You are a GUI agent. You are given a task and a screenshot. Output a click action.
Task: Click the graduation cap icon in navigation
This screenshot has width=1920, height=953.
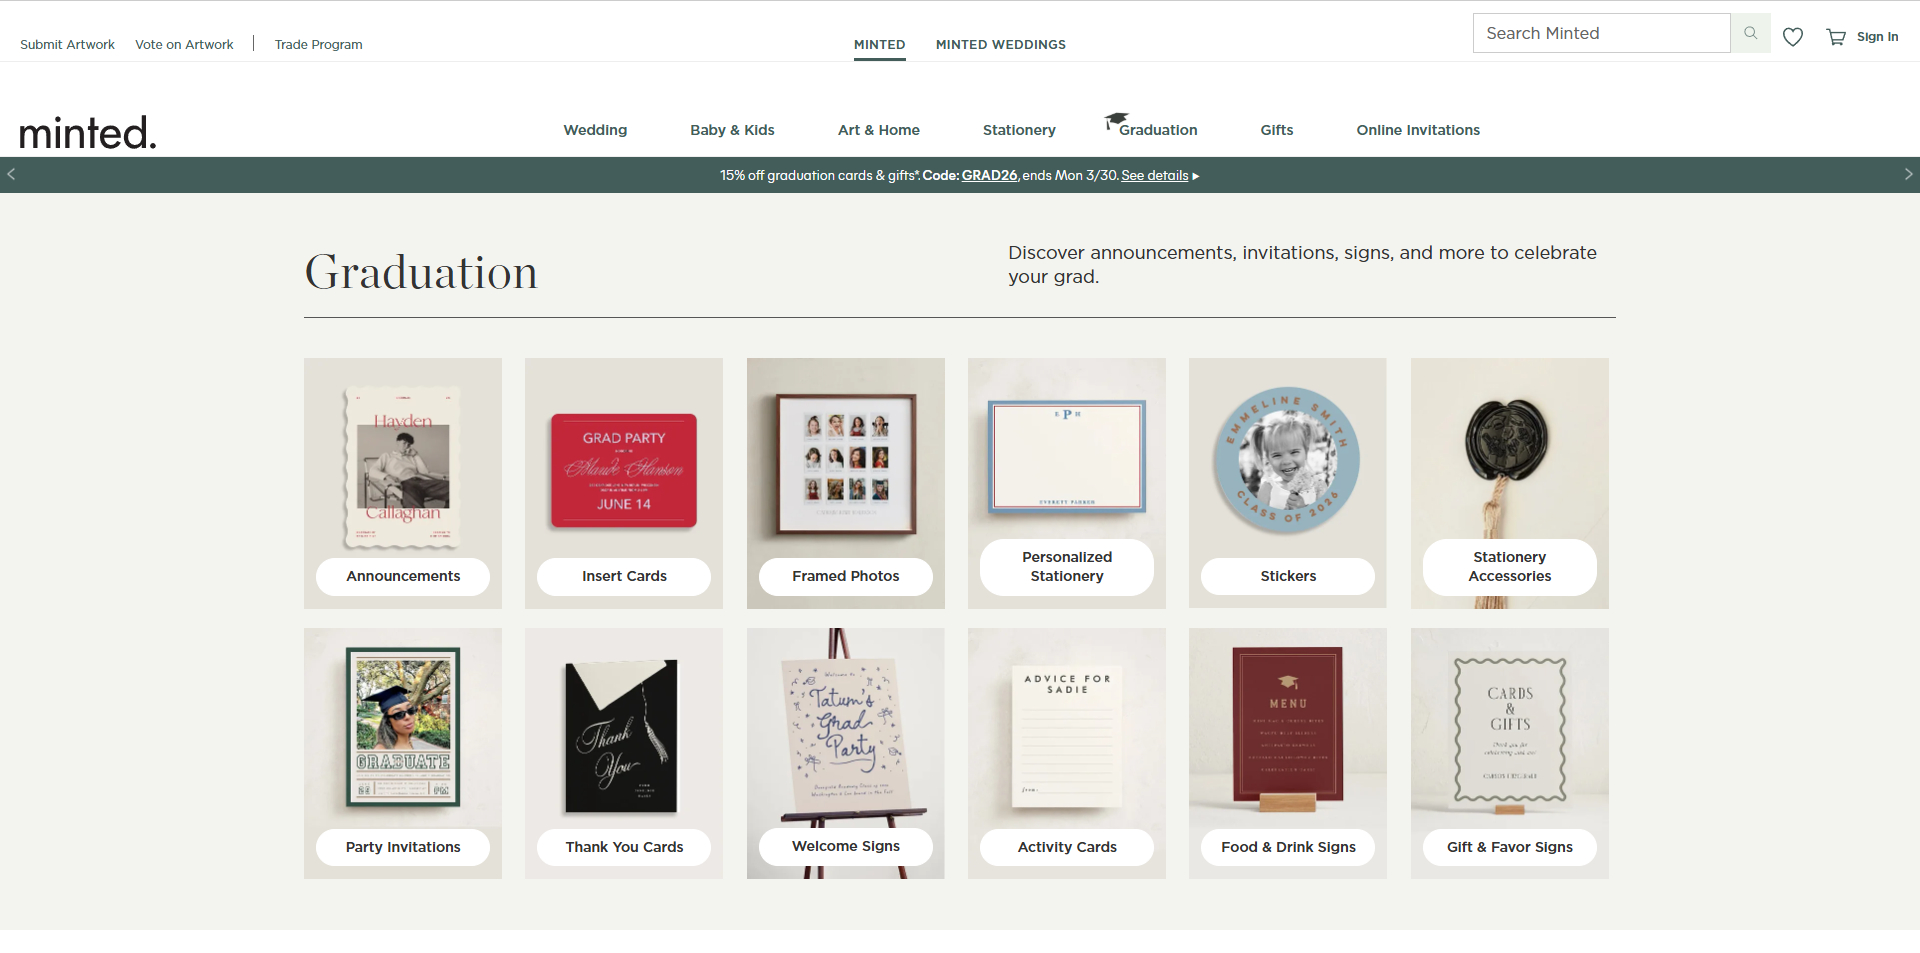tap(1116, 121)
